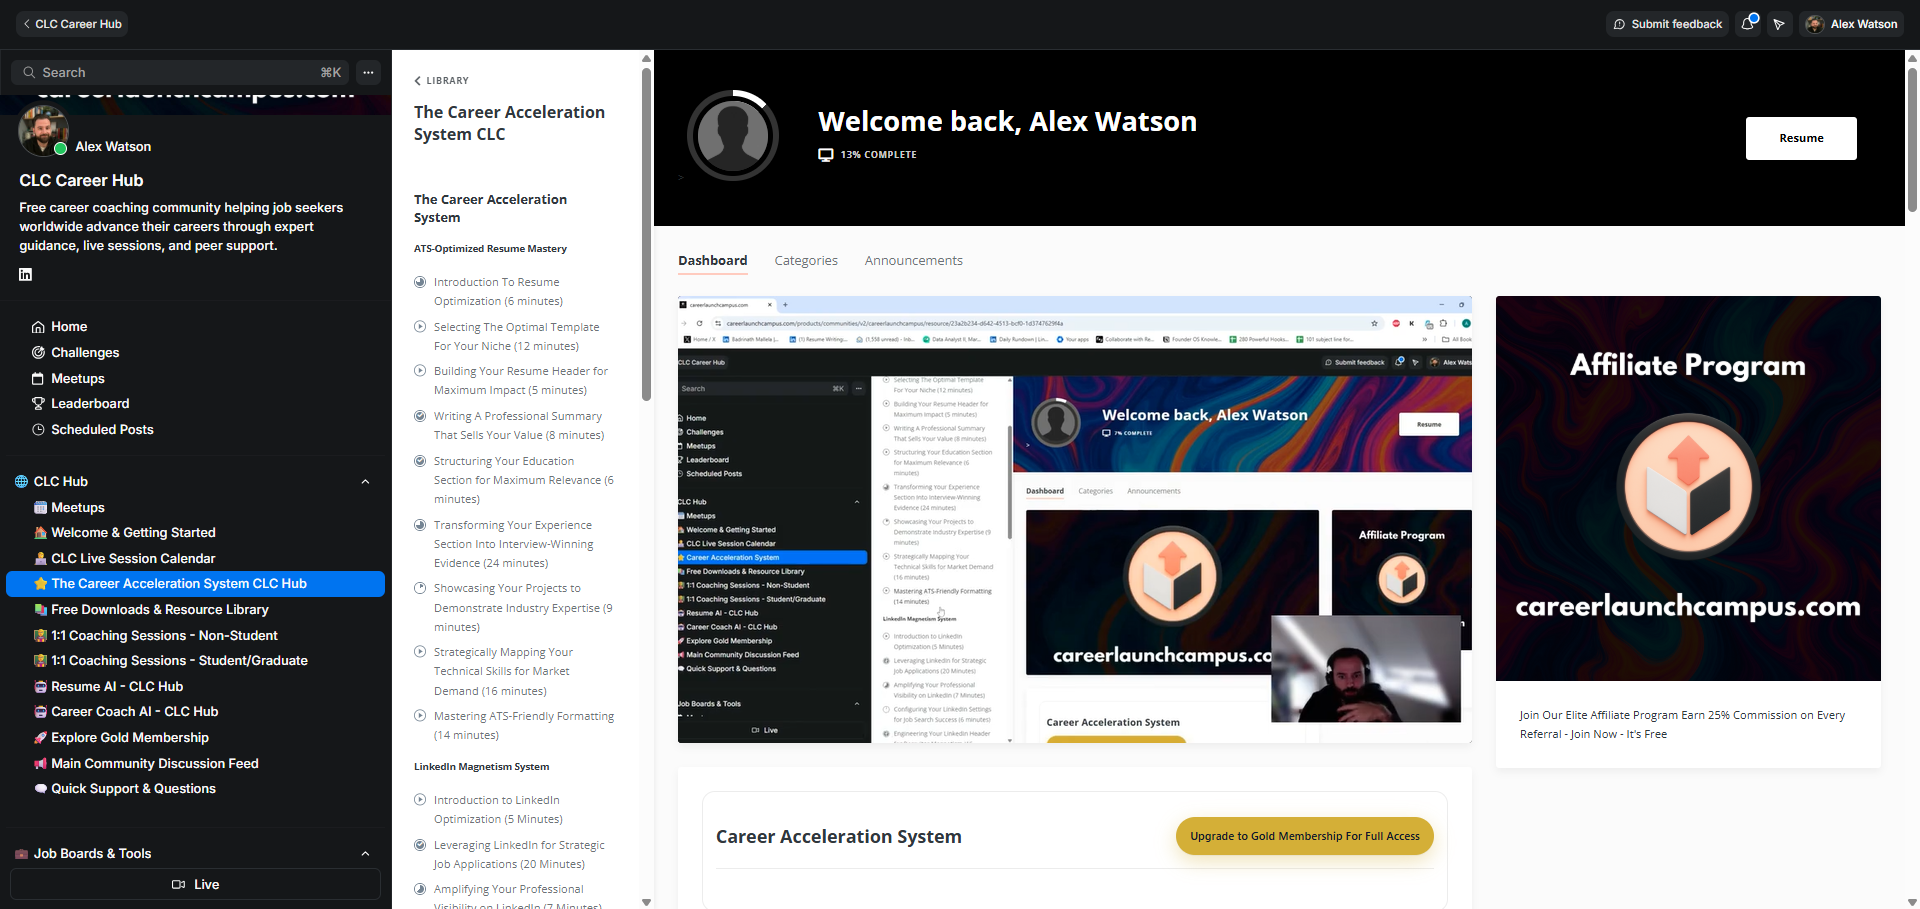Click the Welcome & Getting Started icon
The width and height of the screenshot is (1920, 909).
(41, 533)
